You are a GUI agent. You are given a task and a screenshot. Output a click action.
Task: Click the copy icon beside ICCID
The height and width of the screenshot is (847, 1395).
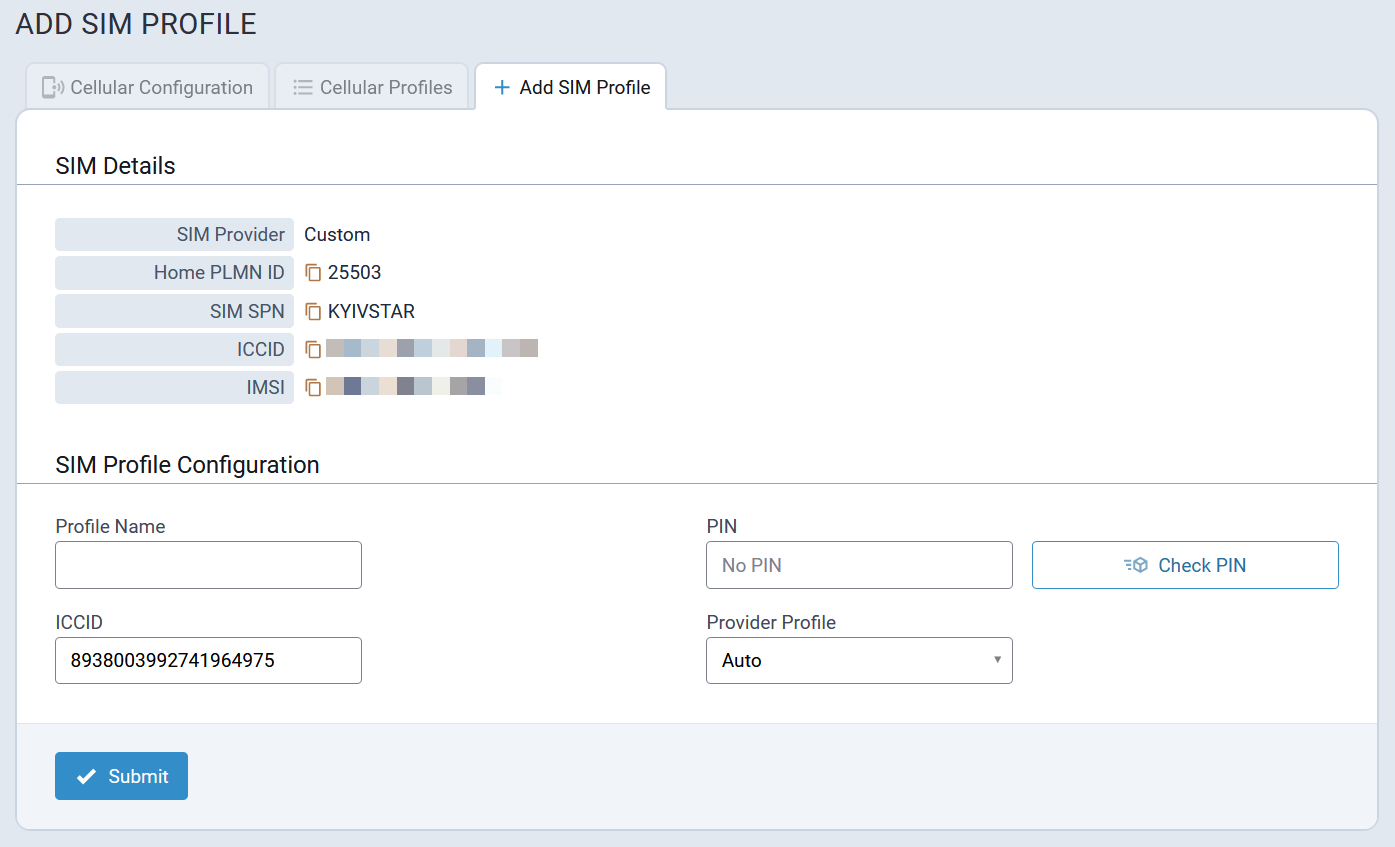click(x=313, y=350)
